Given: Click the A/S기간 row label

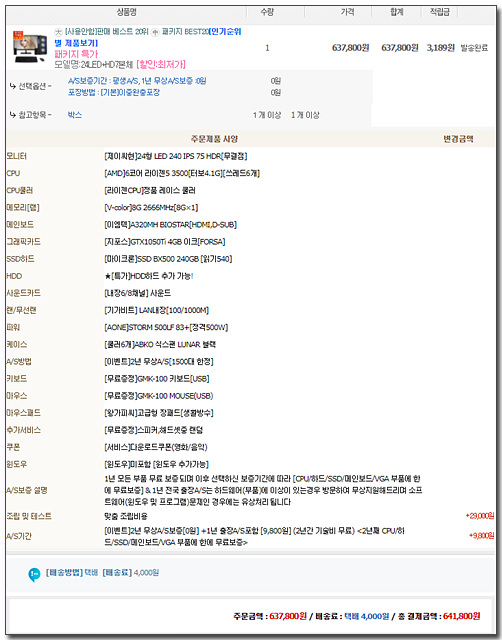Looking at the screenshot, I should (19, 536).
